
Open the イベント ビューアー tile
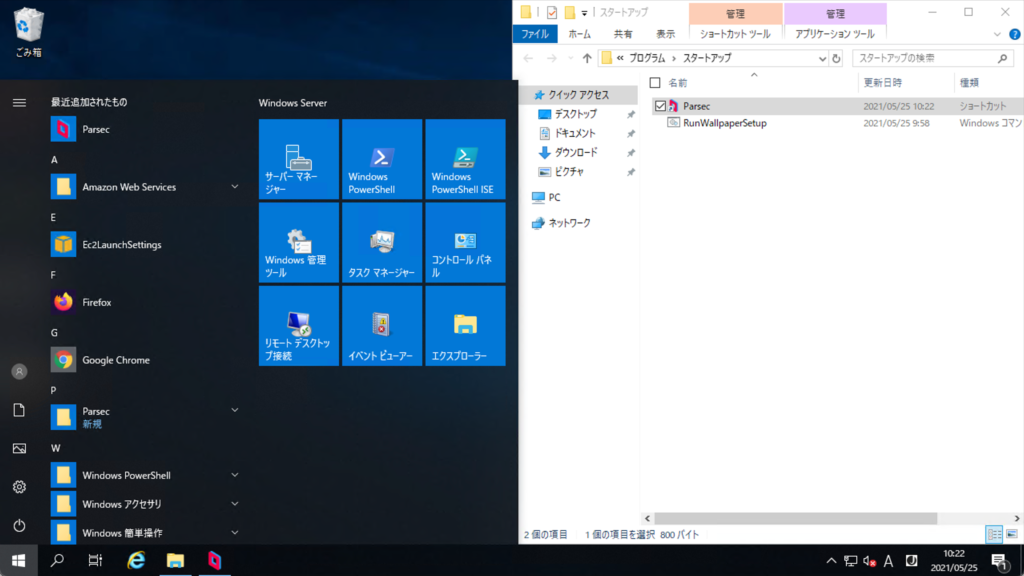pyautogui.click(x=382, y=326)
